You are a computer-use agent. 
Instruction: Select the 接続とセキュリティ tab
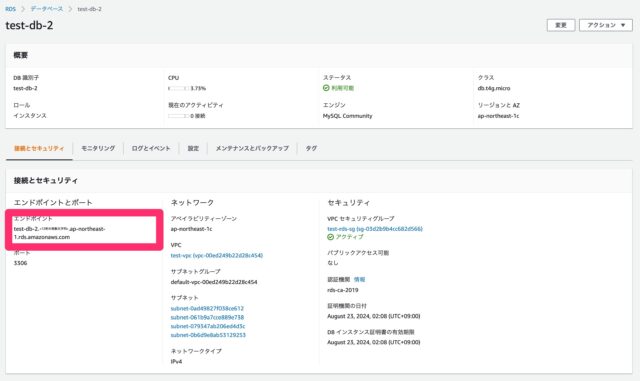(x=39, y=149)
